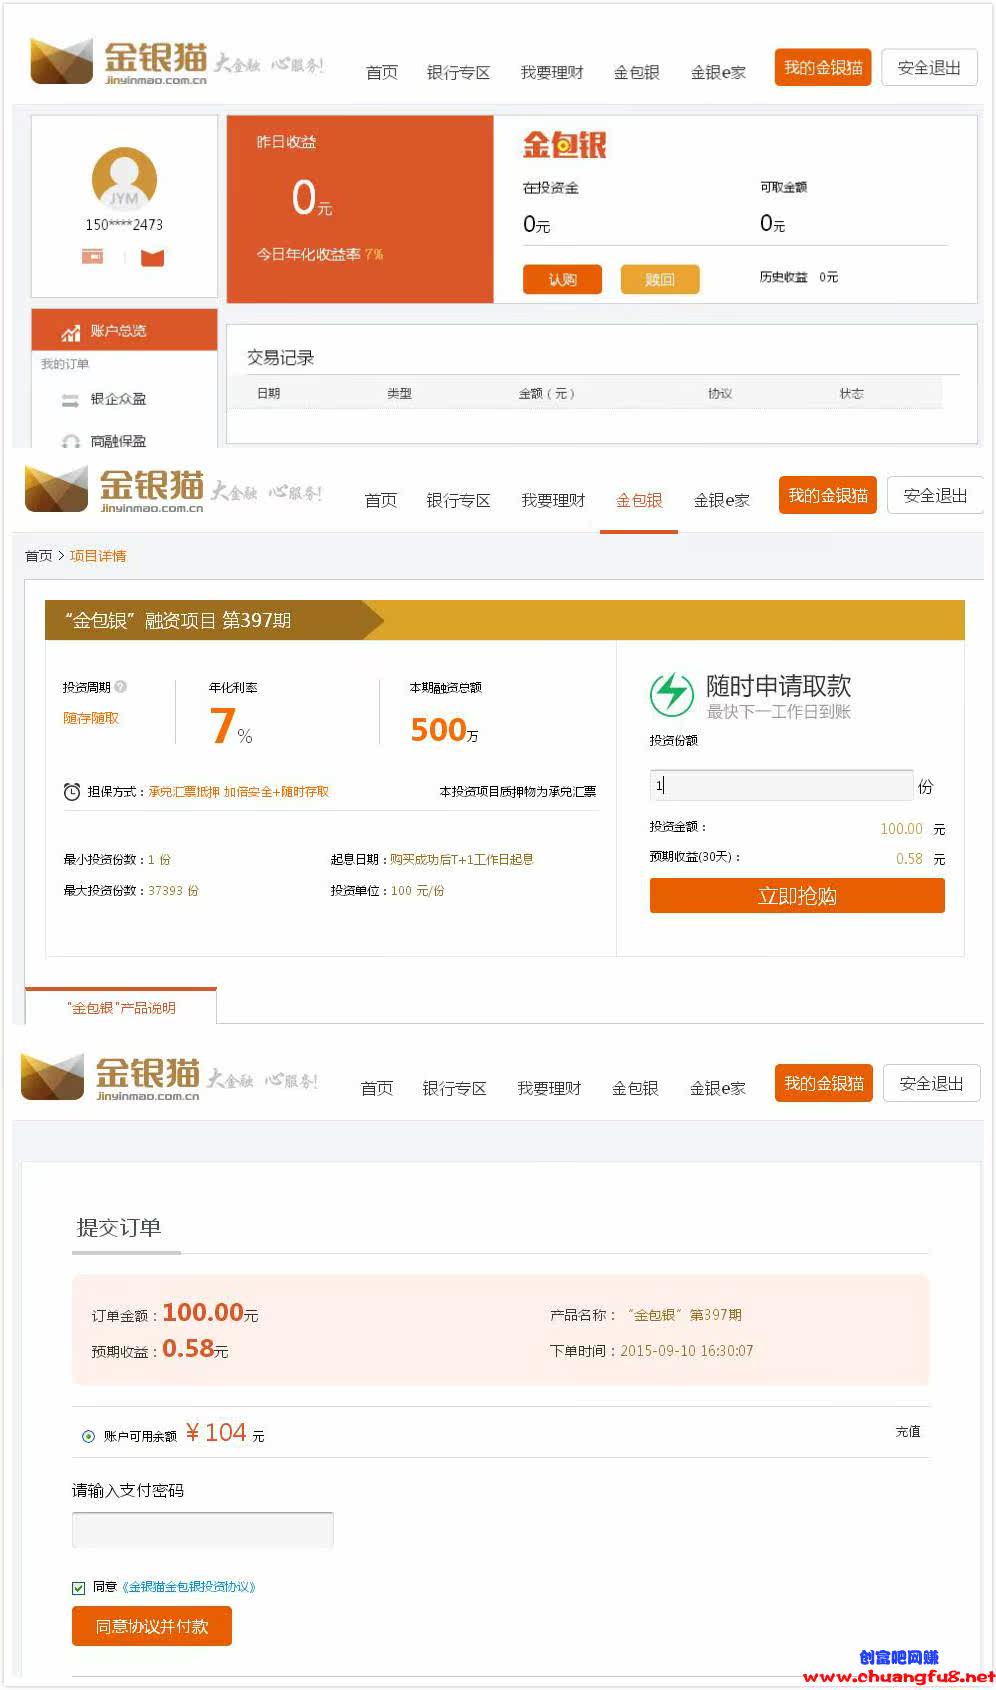Click 我的金银猫 button on the account overview page
The image size is (996, 1690).
pos(823,68)
